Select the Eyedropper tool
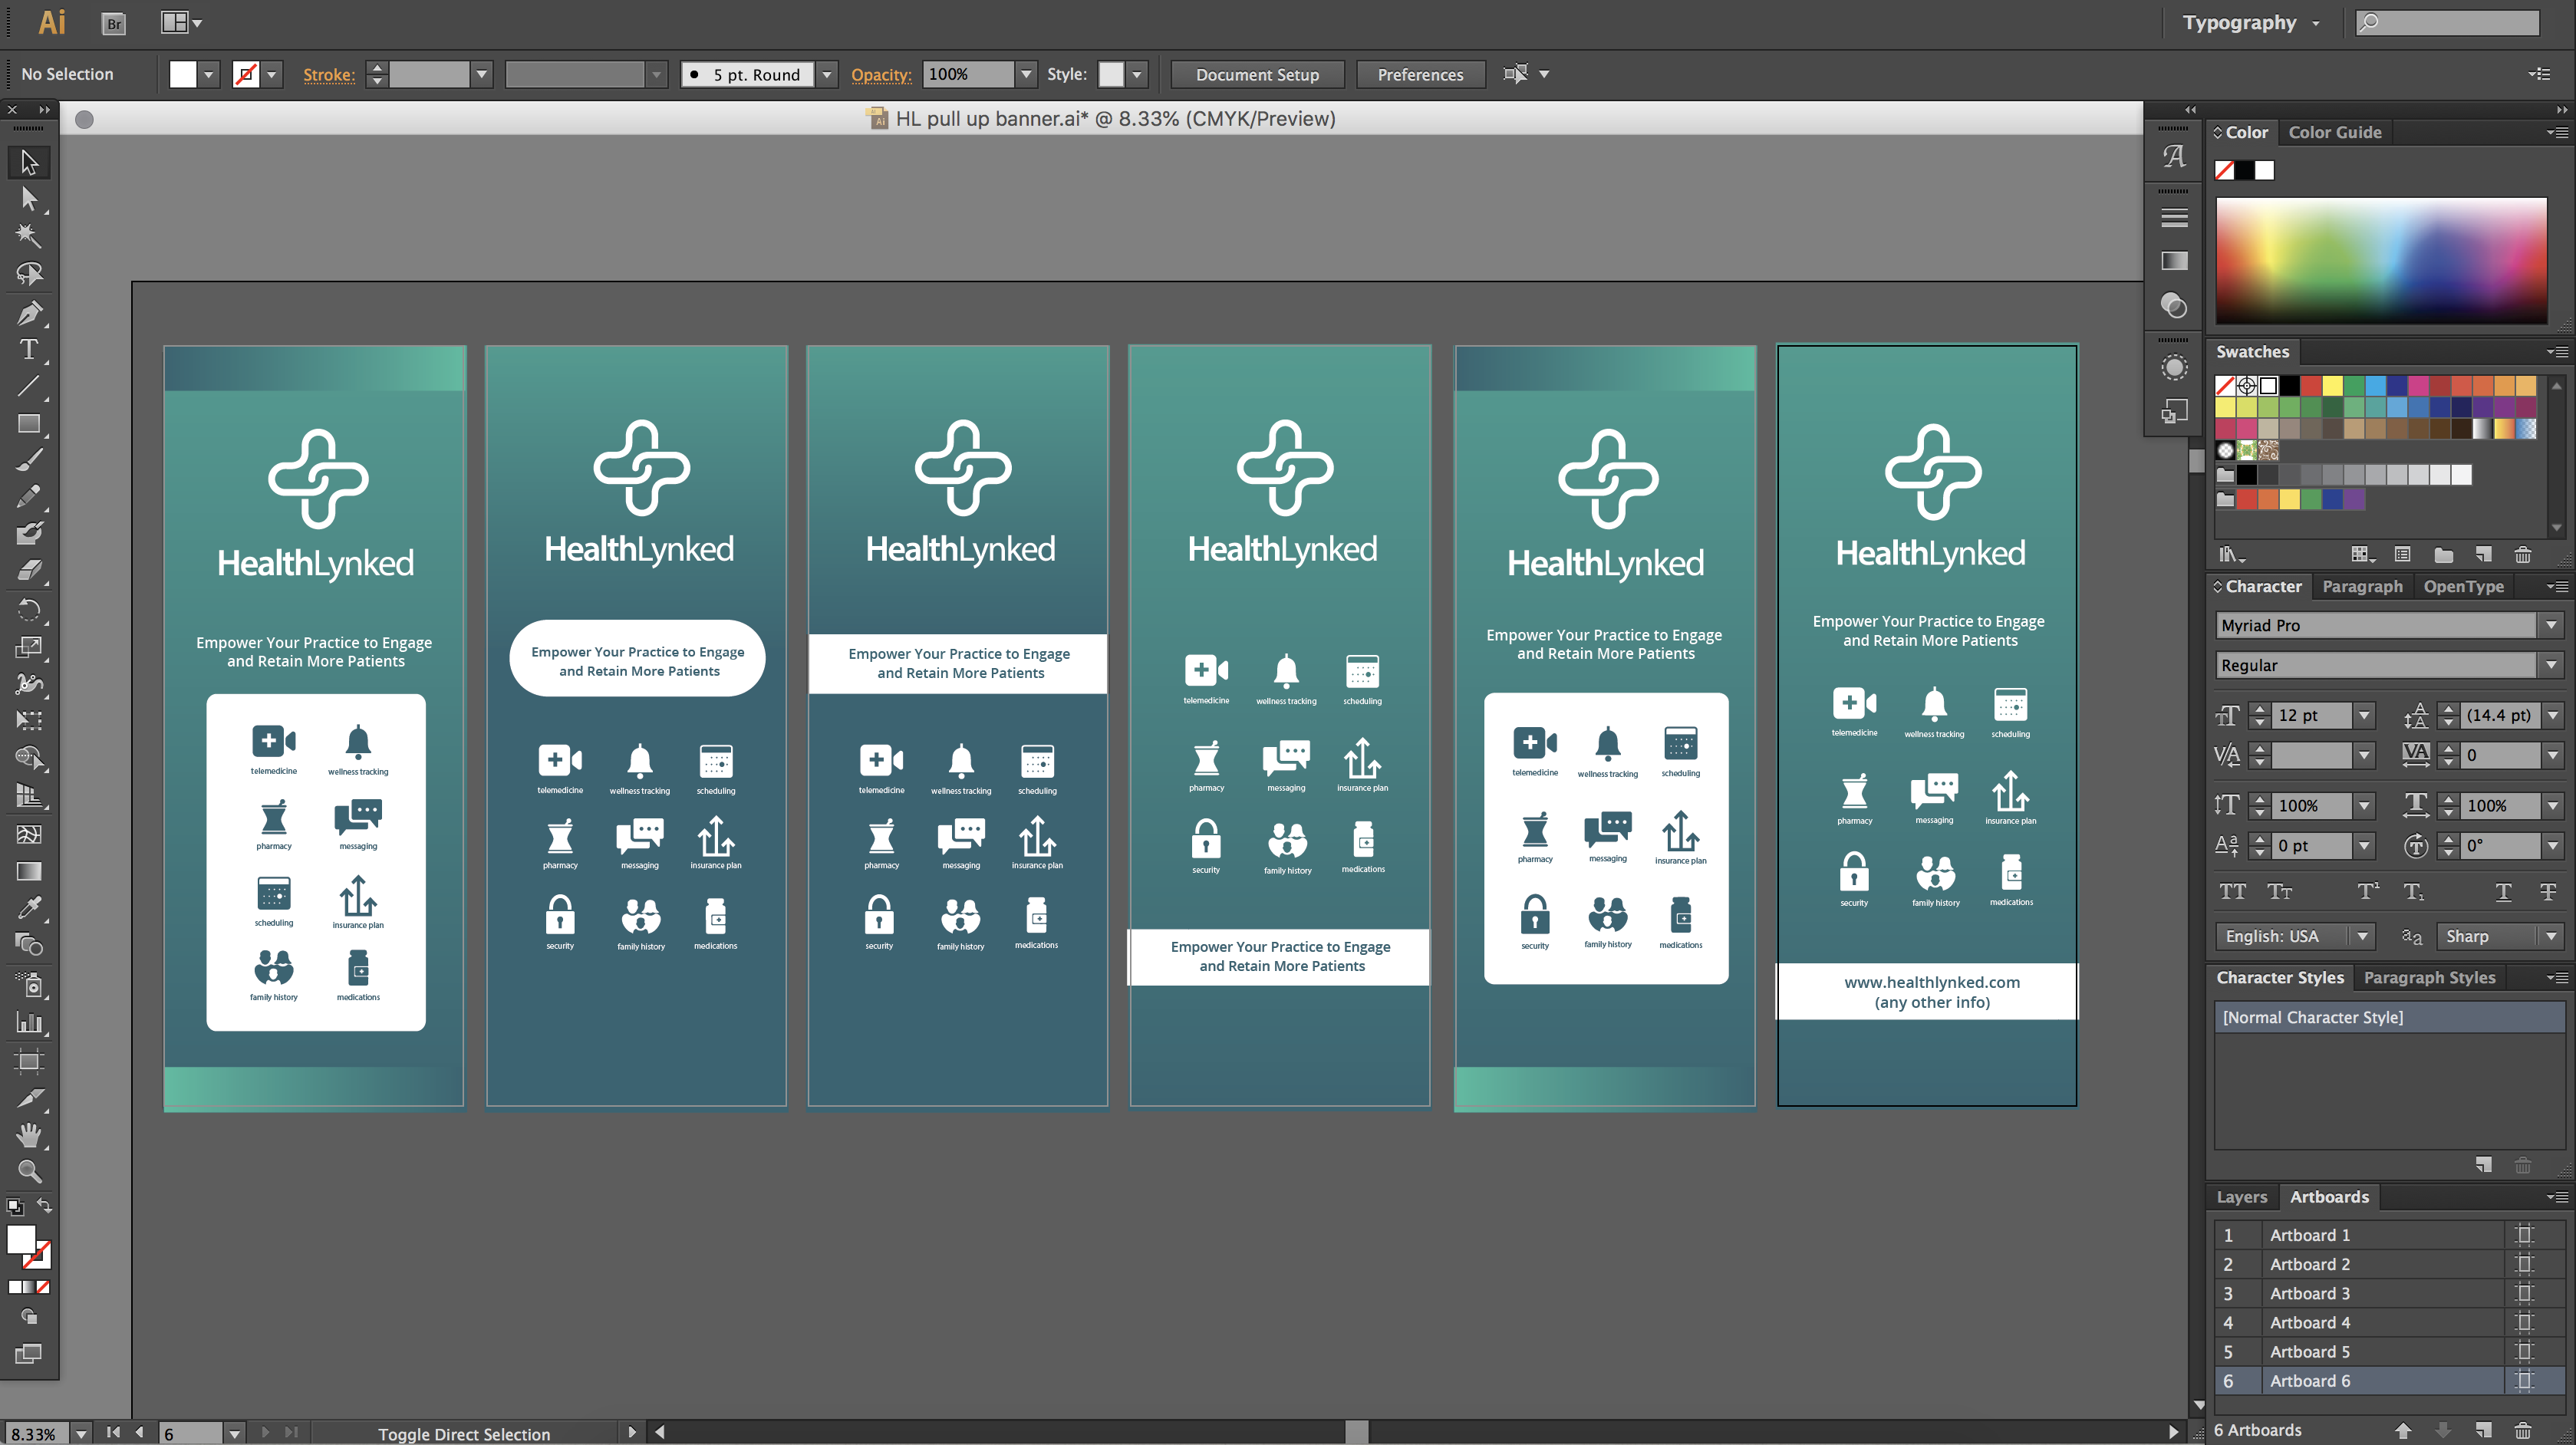 point(29,908)
